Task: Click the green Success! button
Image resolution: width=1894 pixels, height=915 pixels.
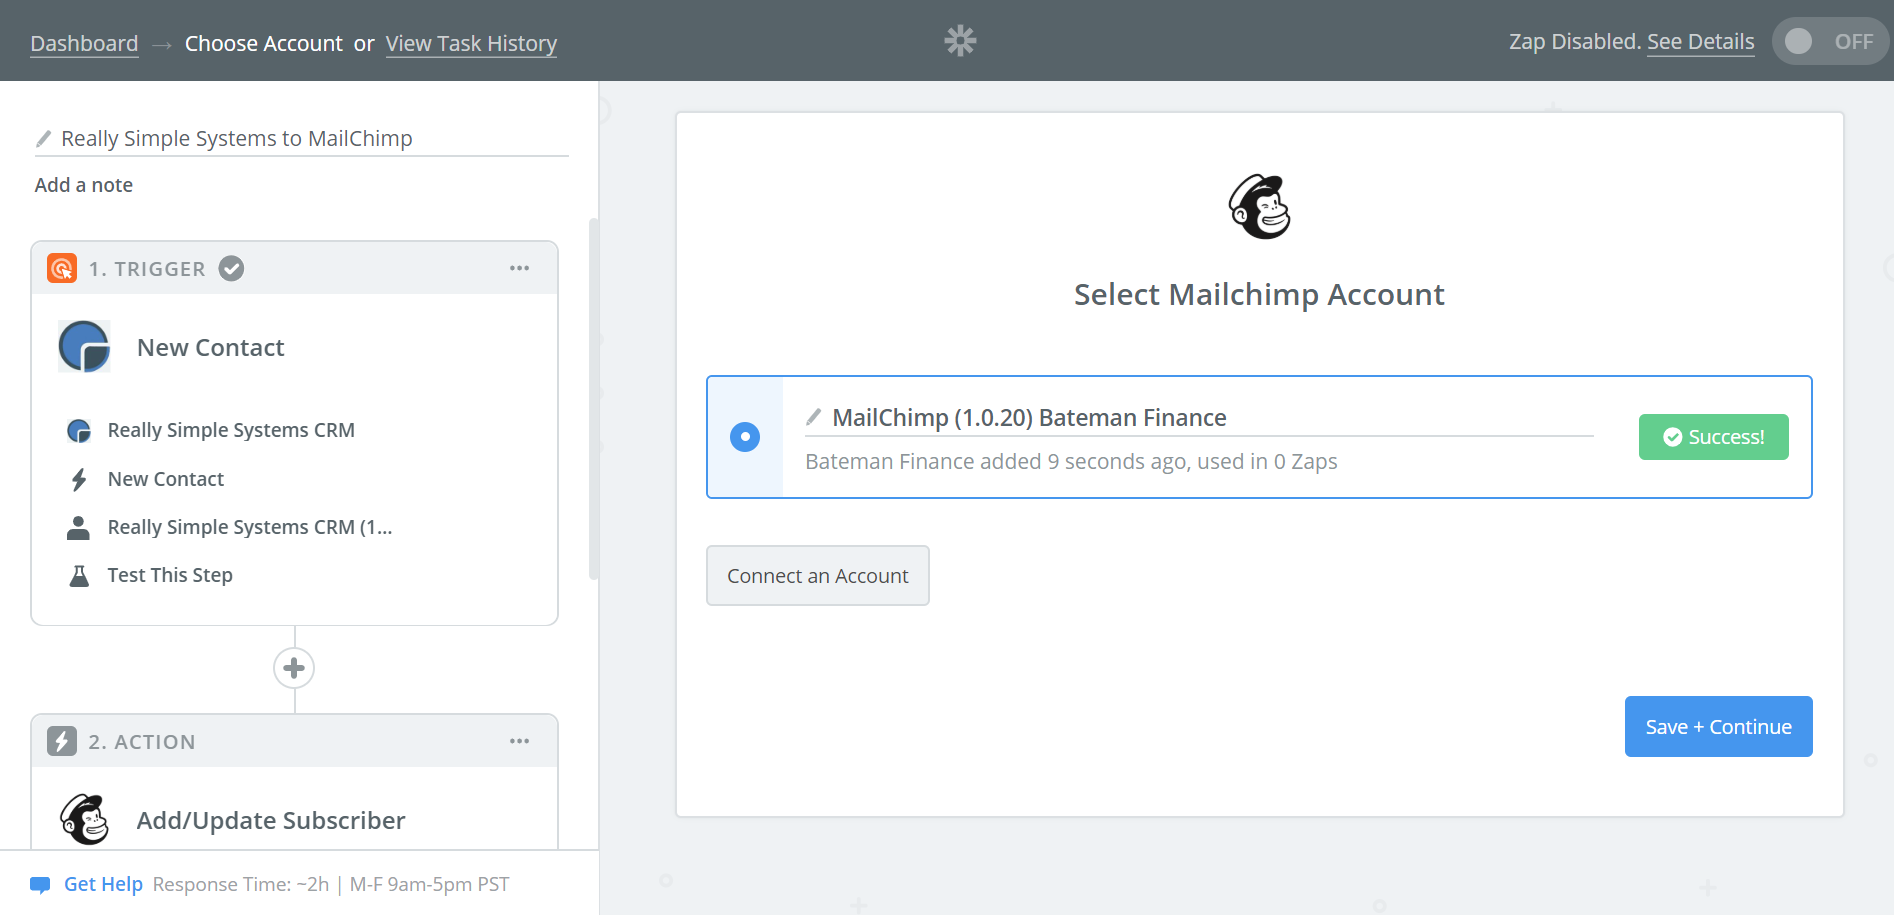Action: [x=1713, y=437]
